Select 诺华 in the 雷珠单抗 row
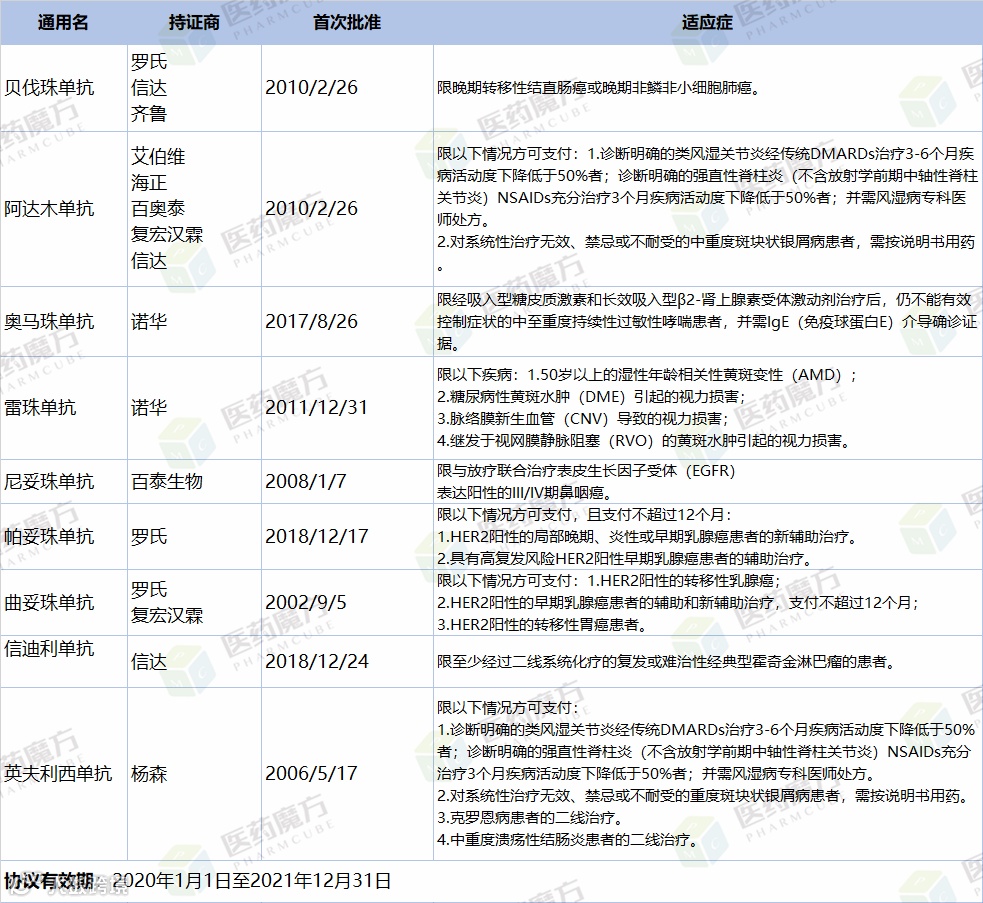Image resolution: width=983 pixels, height=903 pixels. [x=149, y=408]
